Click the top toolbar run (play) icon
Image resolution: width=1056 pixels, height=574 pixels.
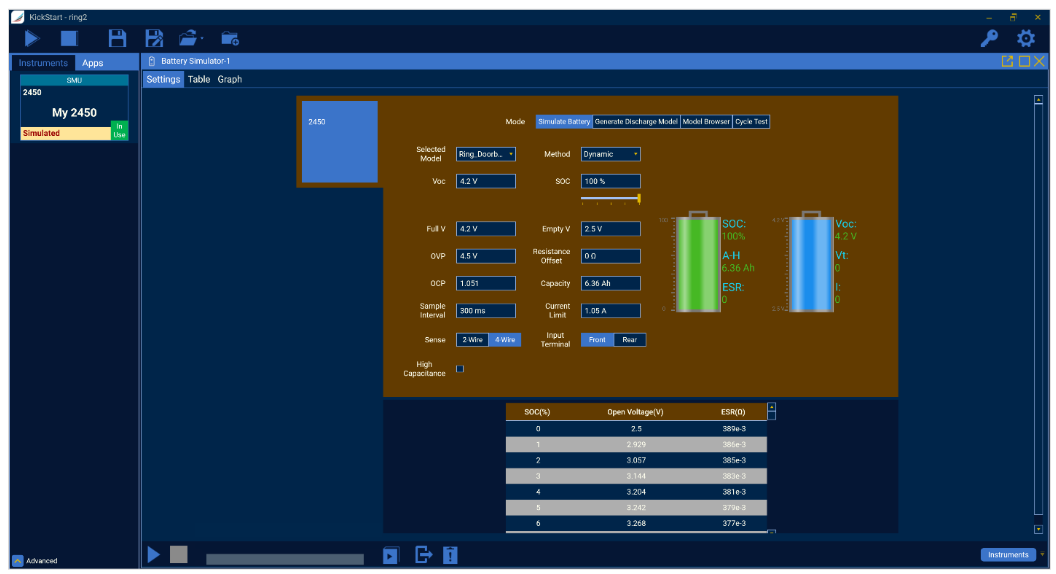(32, 38)
